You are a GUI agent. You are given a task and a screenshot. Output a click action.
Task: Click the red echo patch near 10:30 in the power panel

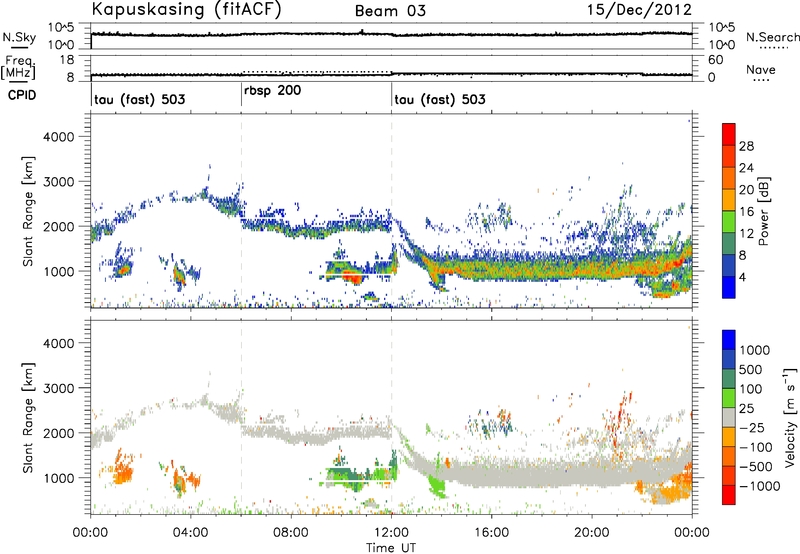pos(351,277)
